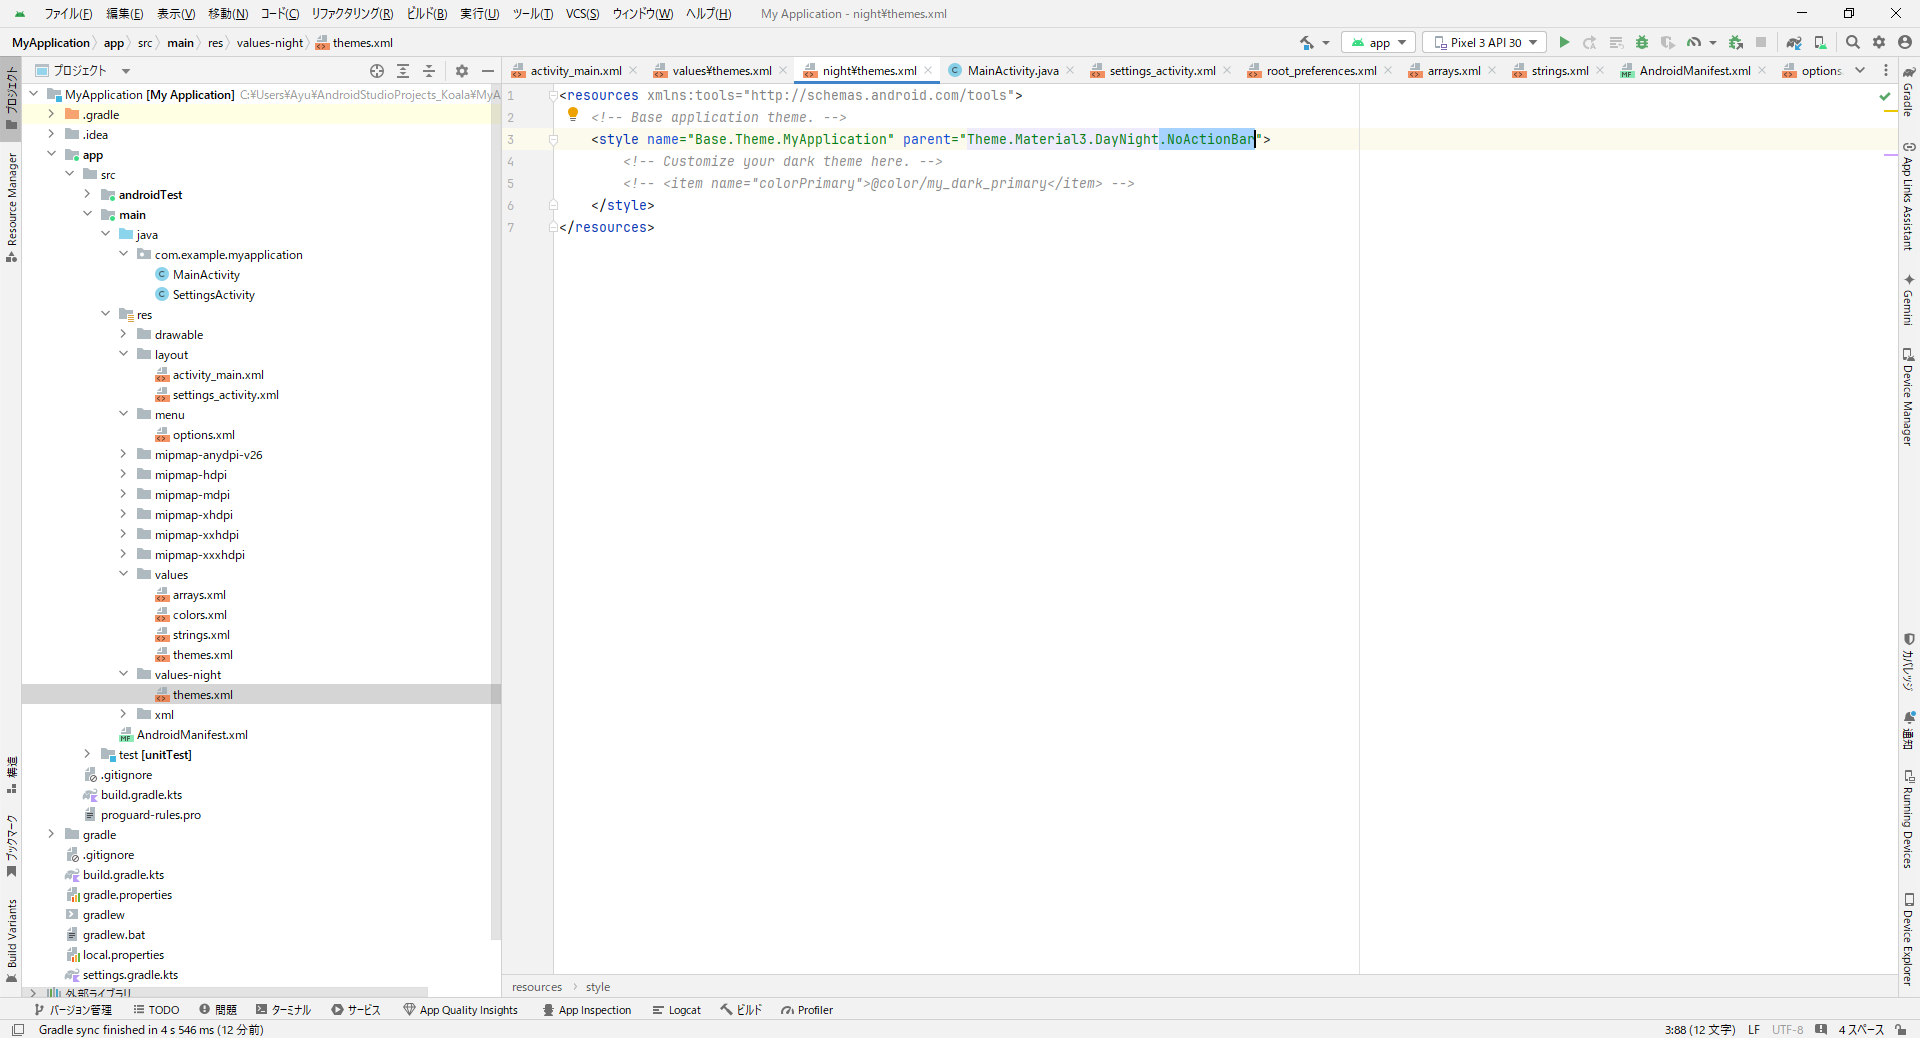
Task: Click the Debug app bug icon
Action: [x=1641, y=42]
